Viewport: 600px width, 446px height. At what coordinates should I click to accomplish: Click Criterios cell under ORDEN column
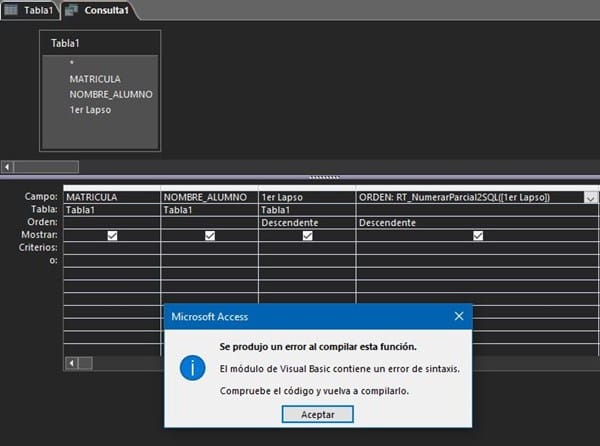(x=477, y=248)
